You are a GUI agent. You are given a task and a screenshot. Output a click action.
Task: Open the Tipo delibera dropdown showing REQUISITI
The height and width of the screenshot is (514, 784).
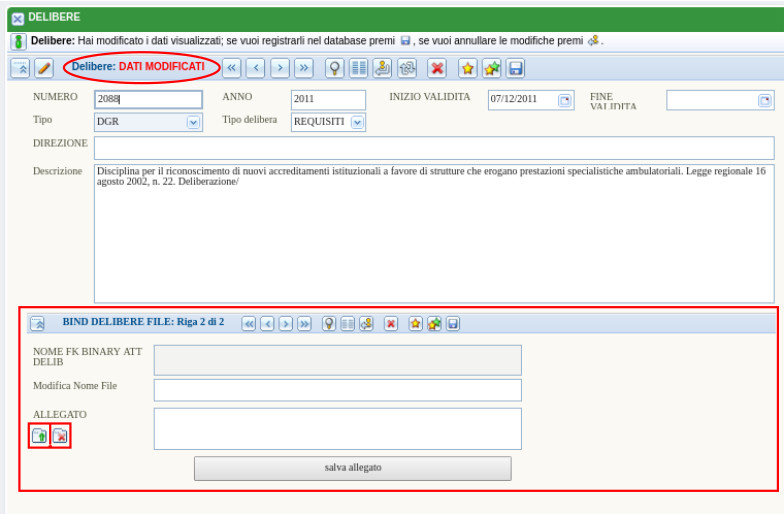pyautogui.click(x=357, y=123)
